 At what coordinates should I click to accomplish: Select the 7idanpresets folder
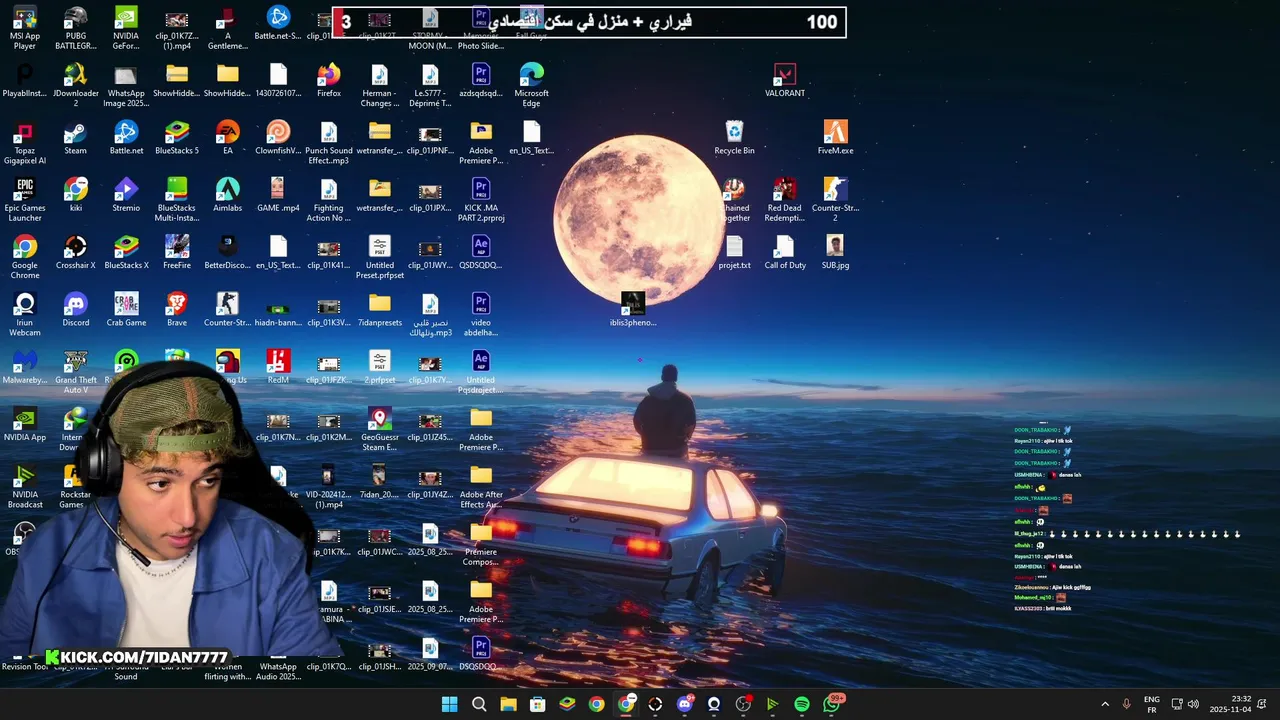pyautogui.click(x=379, y=309)
